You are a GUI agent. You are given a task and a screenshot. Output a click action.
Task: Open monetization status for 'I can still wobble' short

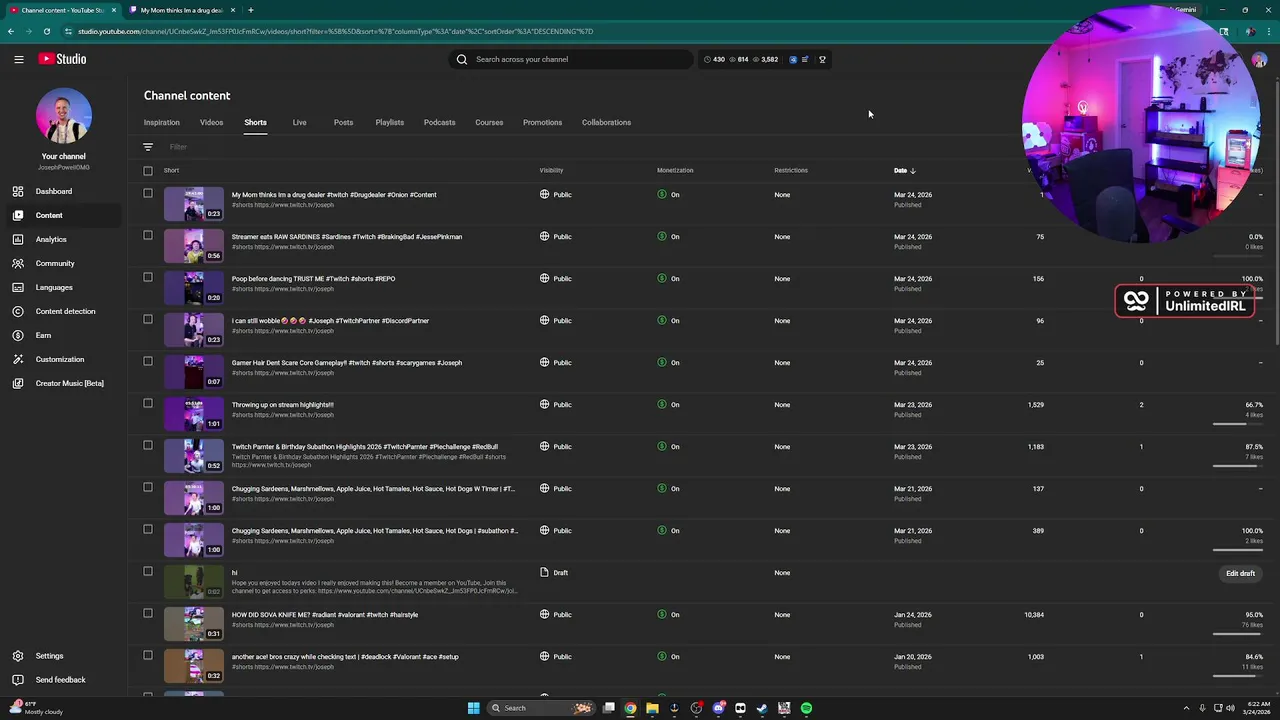pyautogui.click(x=668, y=321)
